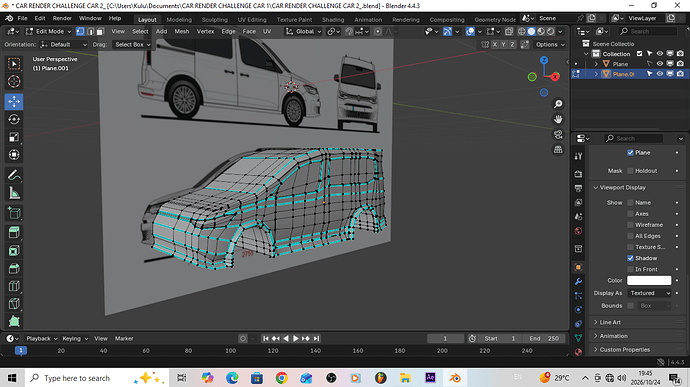Select the Bevel tool
Viewport: 690px width, 387px height.
14,268
